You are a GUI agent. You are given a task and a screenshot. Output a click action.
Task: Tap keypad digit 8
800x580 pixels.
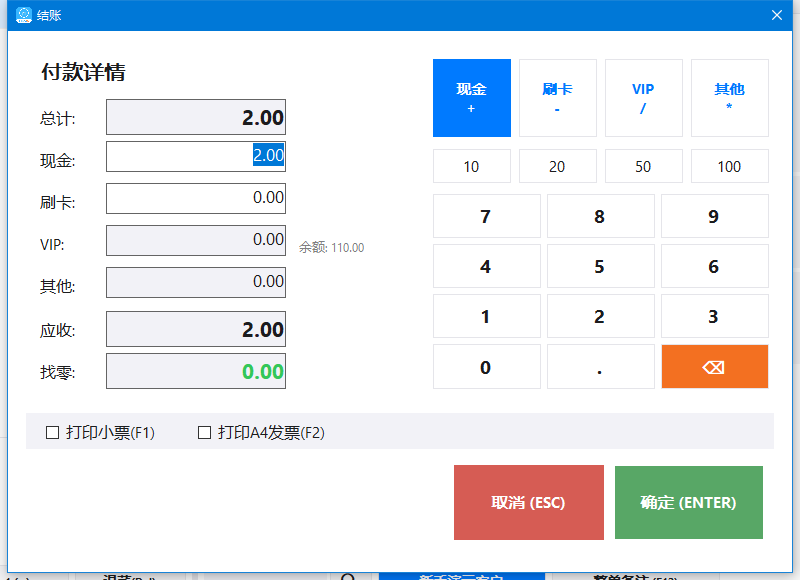[x=601, y=216]
